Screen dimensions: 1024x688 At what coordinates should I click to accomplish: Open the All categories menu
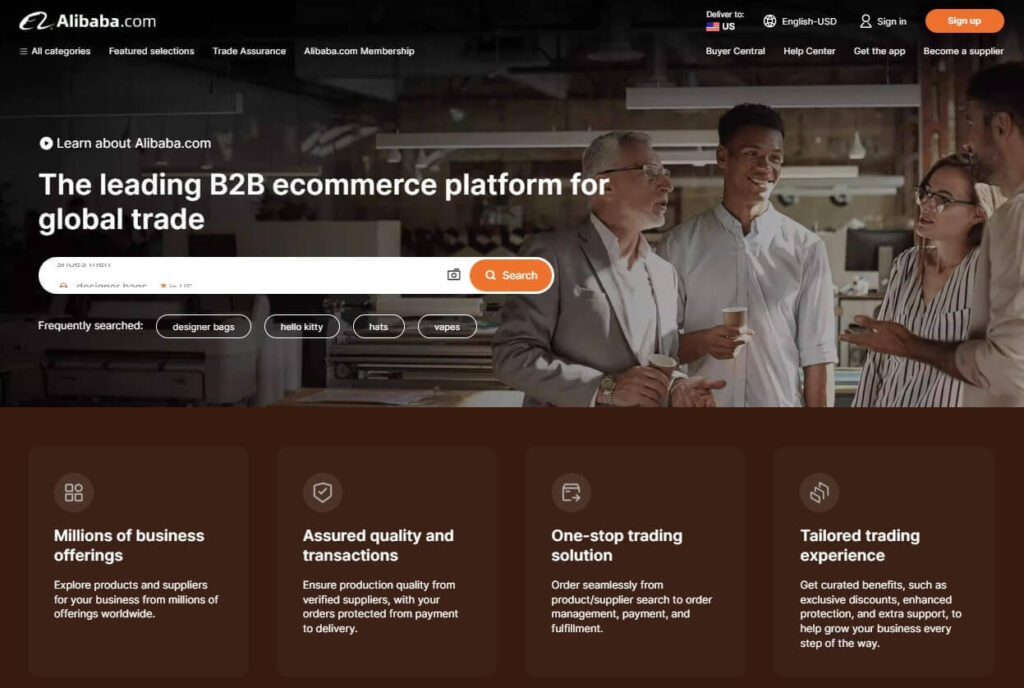click(55, 51)
